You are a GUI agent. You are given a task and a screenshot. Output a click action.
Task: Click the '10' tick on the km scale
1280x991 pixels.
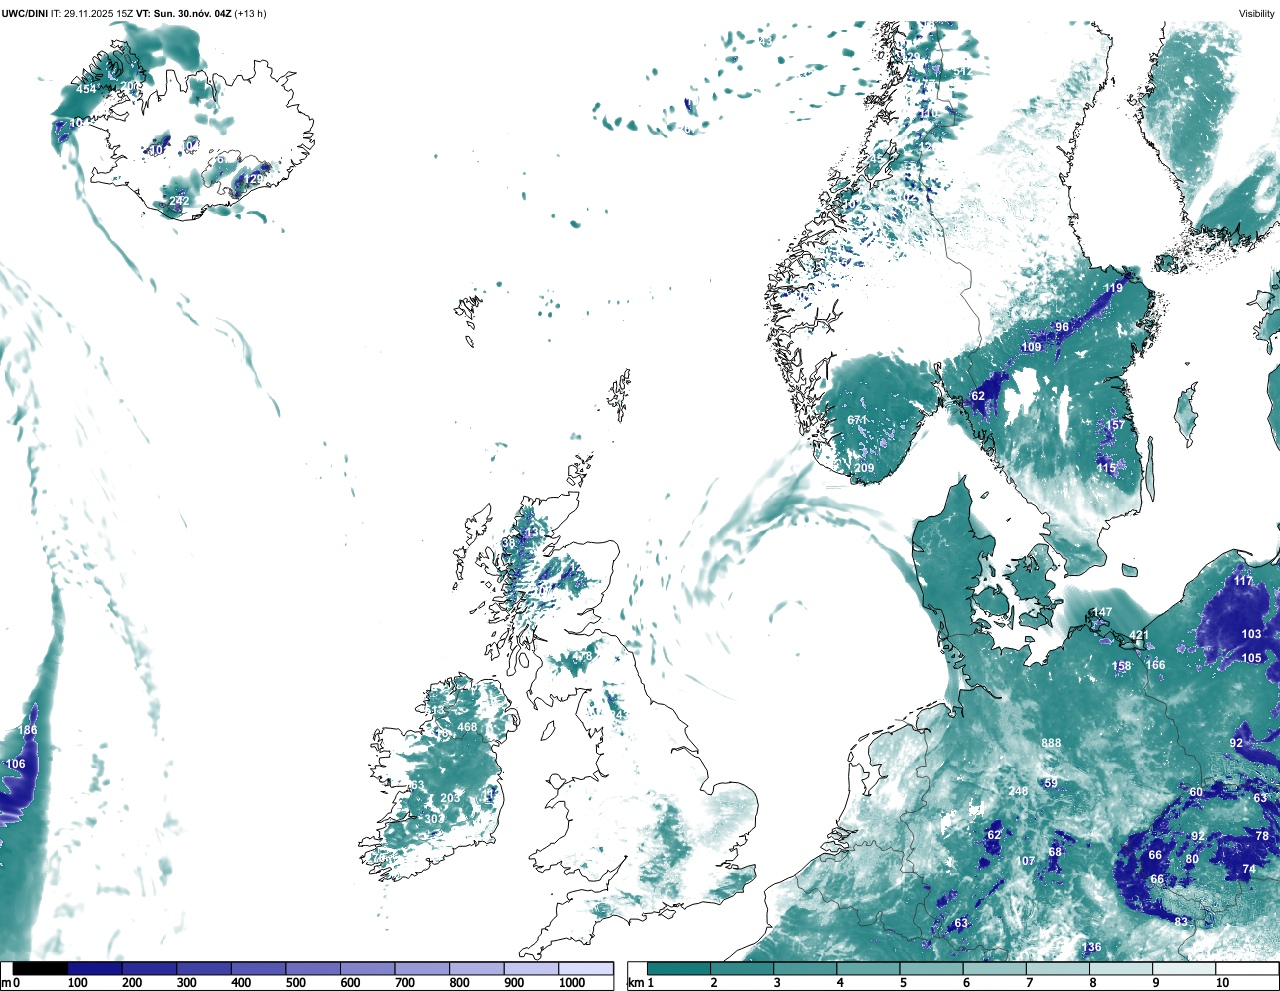click(x=1222, y=983)
